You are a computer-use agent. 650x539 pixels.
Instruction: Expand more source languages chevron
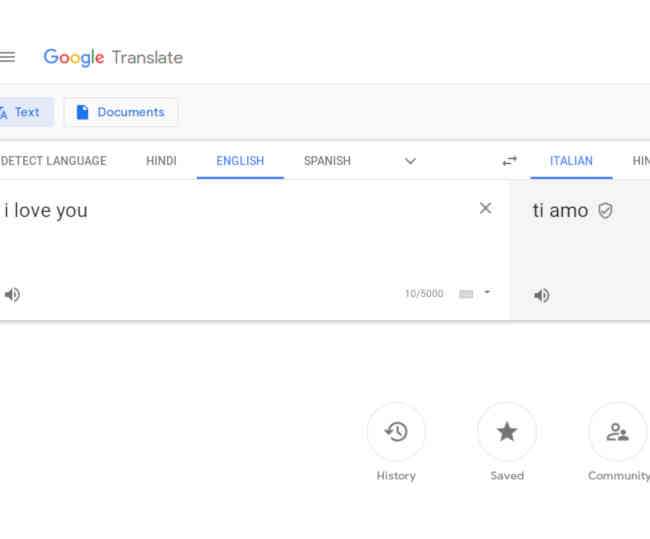[410, 161]
